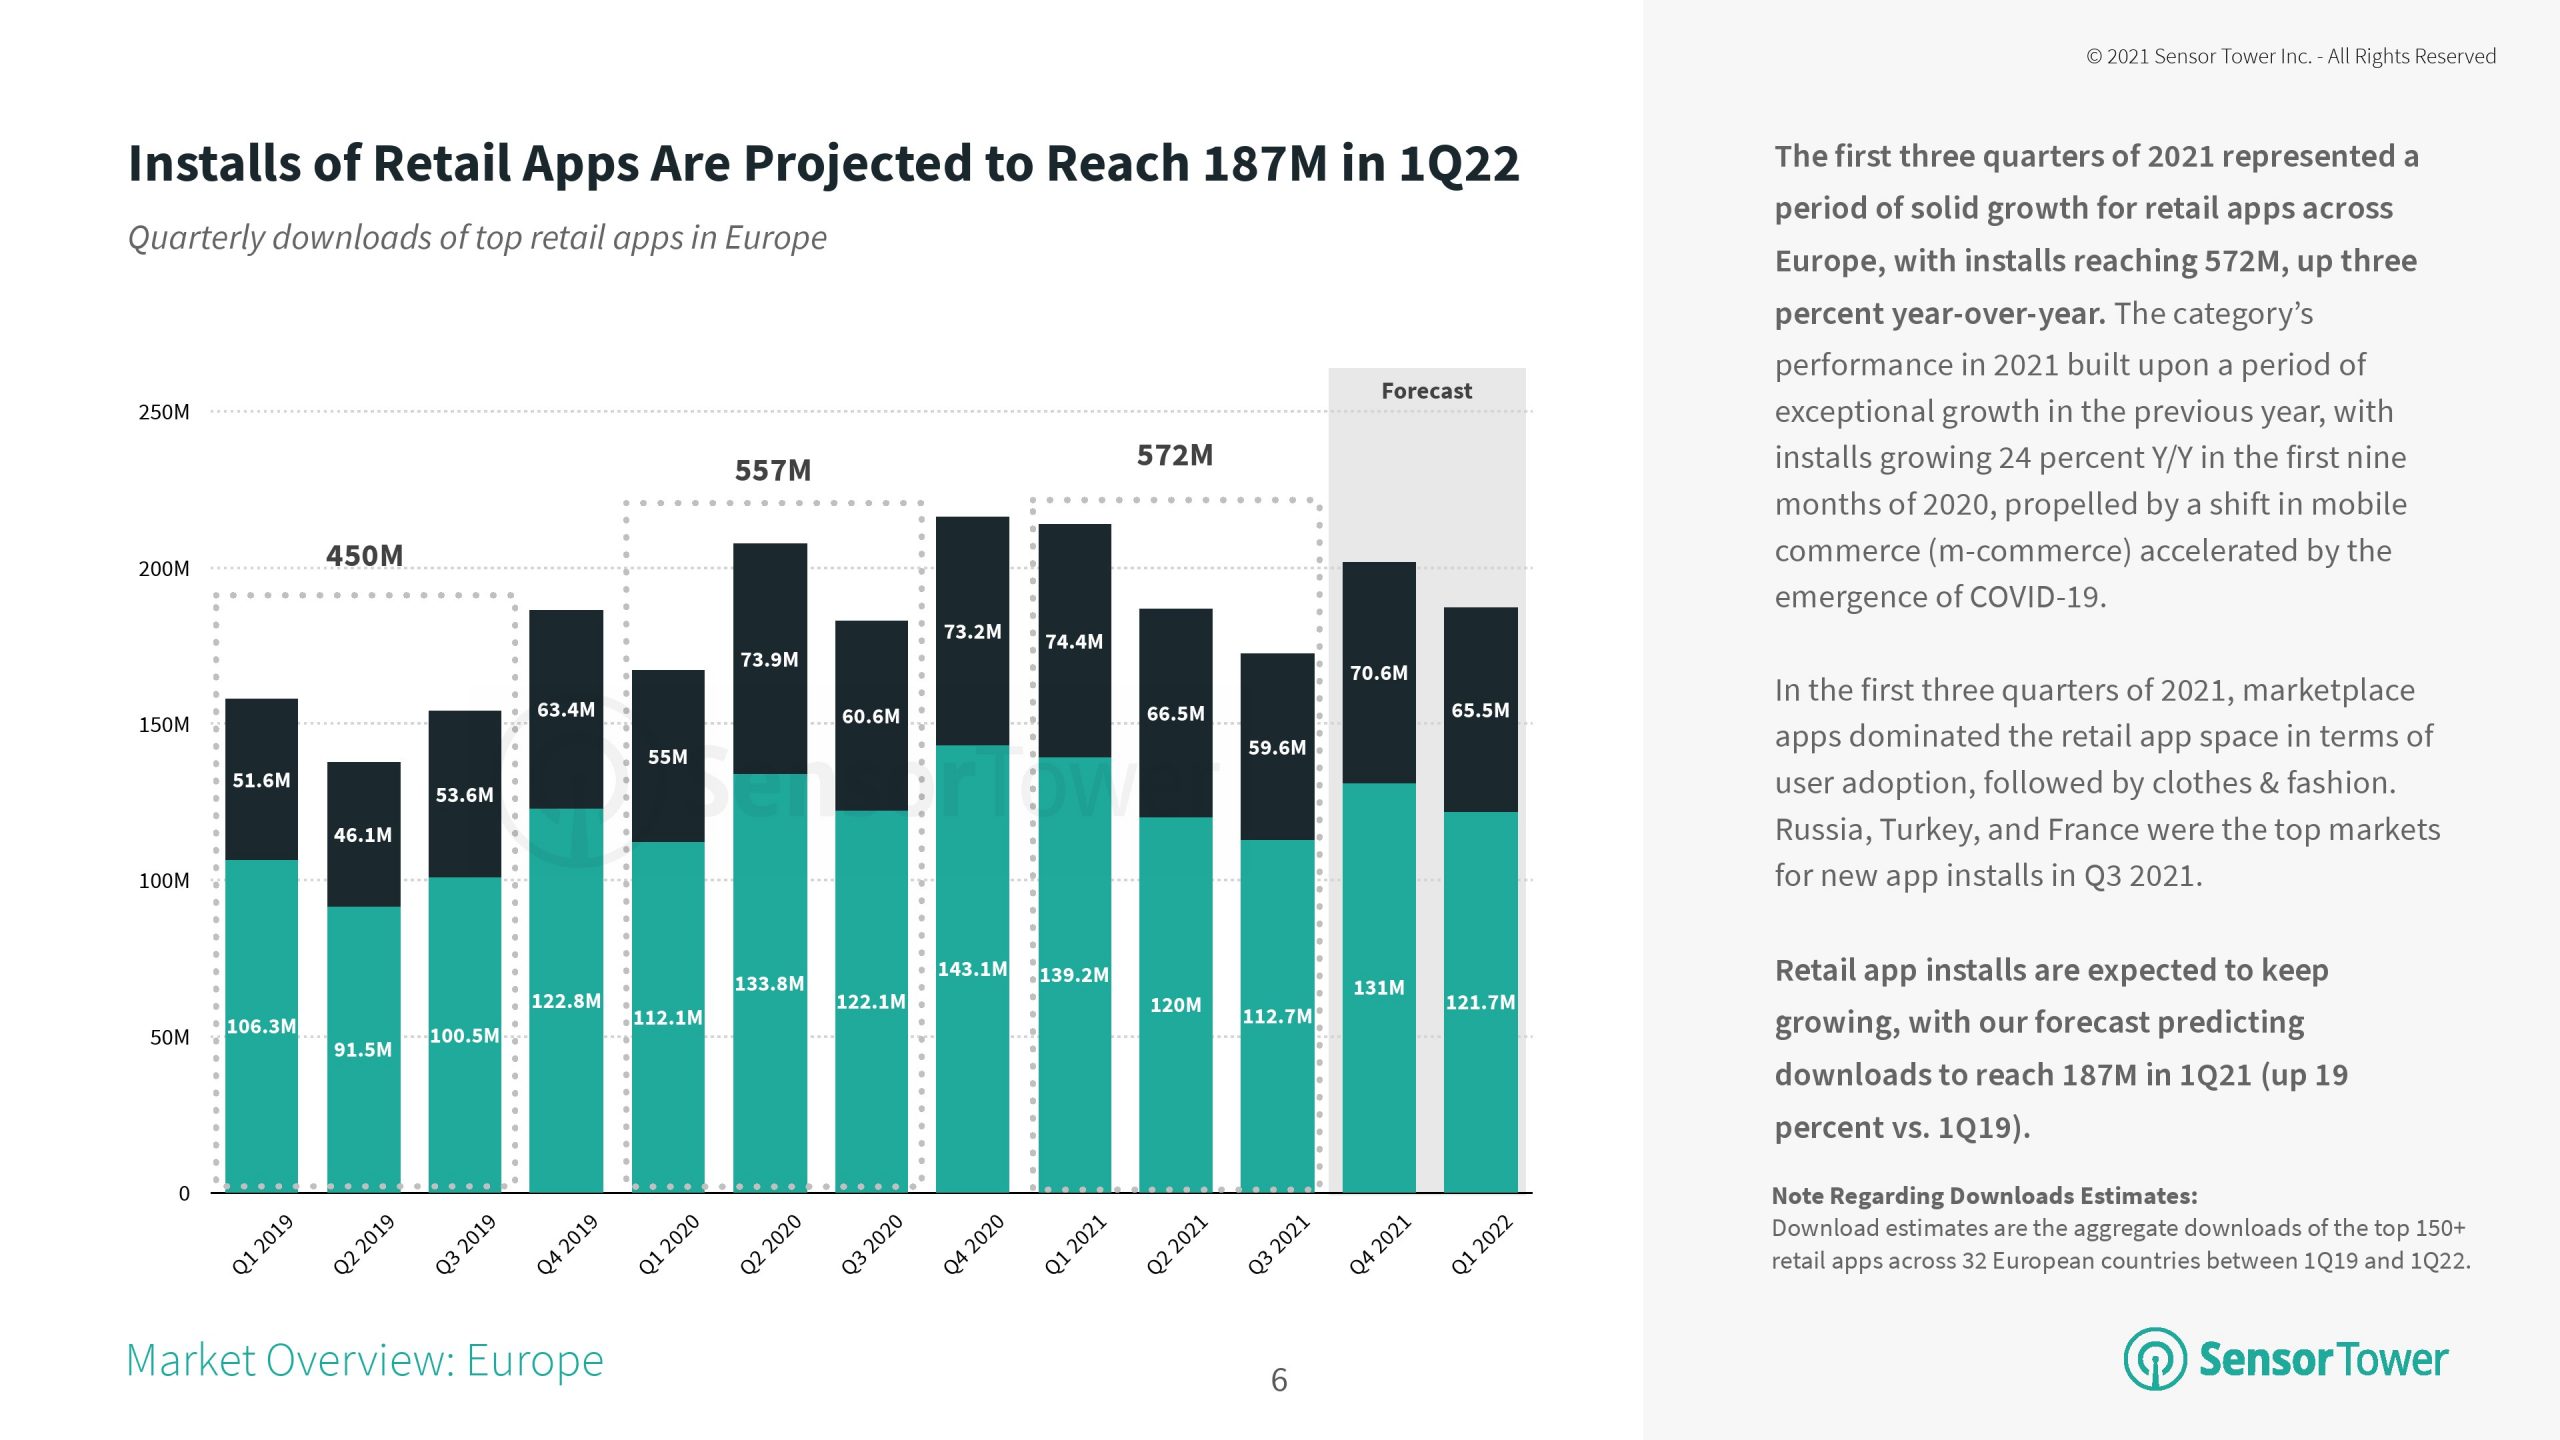The image size is (2560, 1440).
Task: Select the Q4 2021 forecast dark segment 70.6M
Action: [x=1378, y=673]
